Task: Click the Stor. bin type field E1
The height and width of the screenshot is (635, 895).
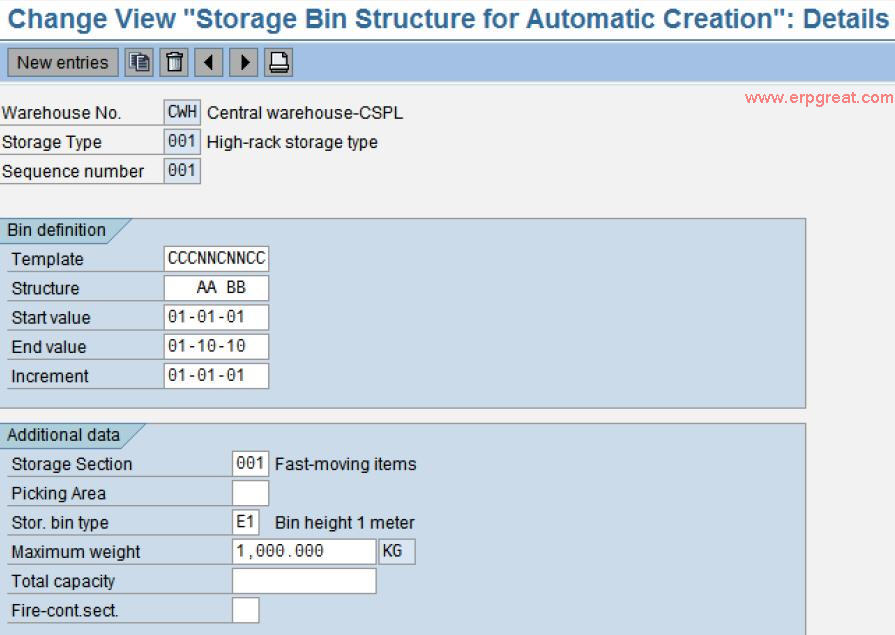Action: 246,522
